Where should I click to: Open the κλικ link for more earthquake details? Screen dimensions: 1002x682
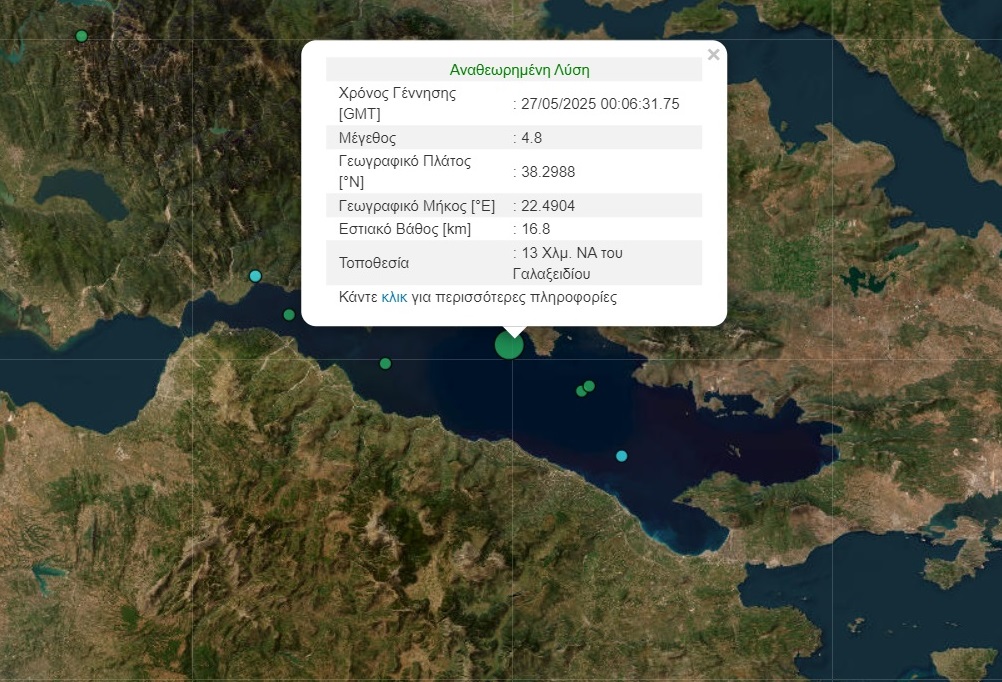[394, 297]
